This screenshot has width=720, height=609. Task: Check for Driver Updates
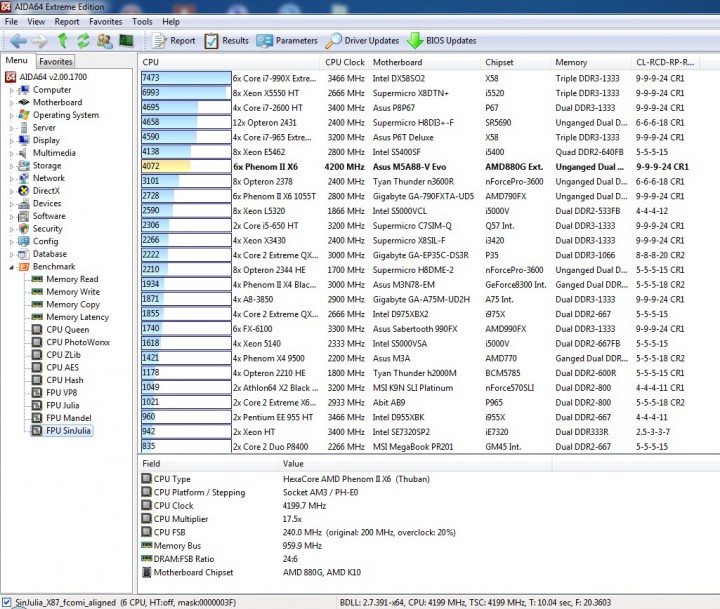[x=362, y=41]
